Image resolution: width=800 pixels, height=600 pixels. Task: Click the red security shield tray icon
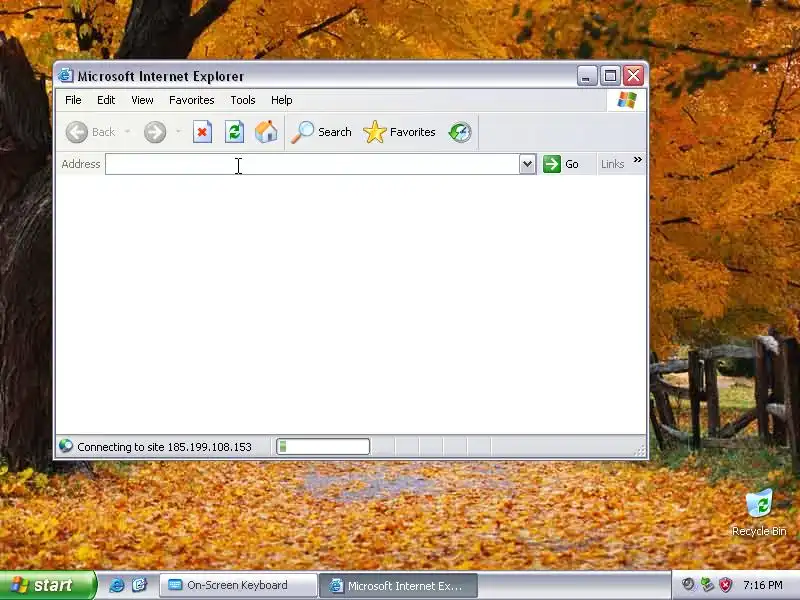[725, 585]
